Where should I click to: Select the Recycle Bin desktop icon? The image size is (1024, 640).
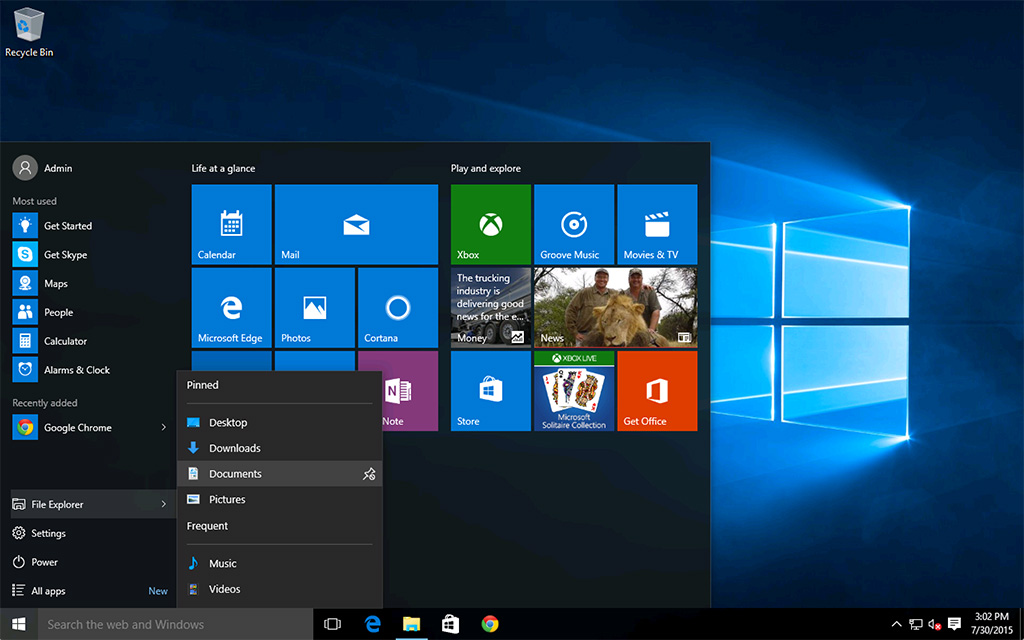29,32
